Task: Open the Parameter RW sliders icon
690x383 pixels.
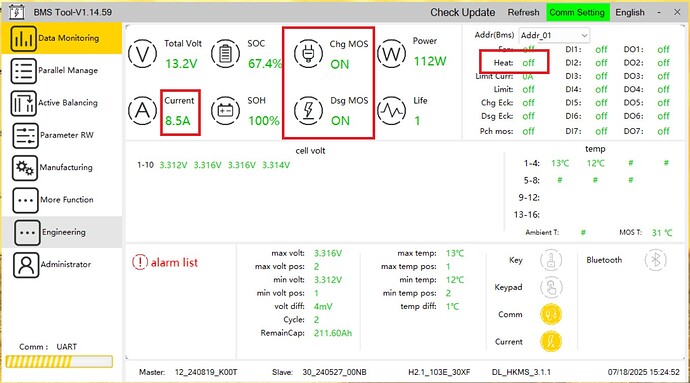Action: click(25, 136)
